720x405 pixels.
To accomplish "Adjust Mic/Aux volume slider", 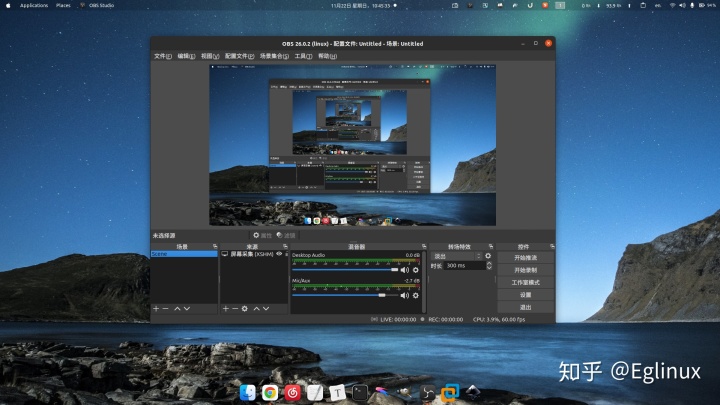I will 345,295.
